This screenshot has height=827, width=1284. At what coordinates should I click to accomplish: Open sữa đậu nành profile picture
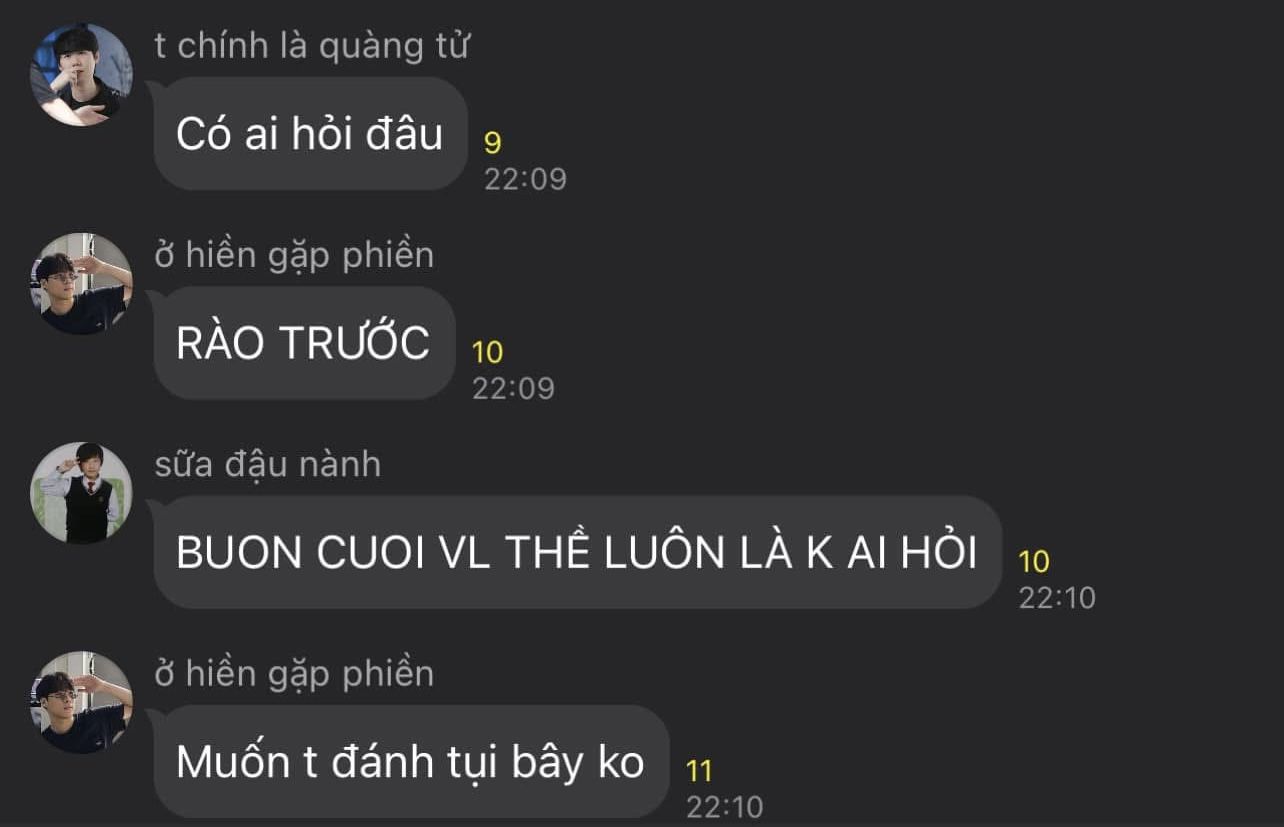point(81,493)
